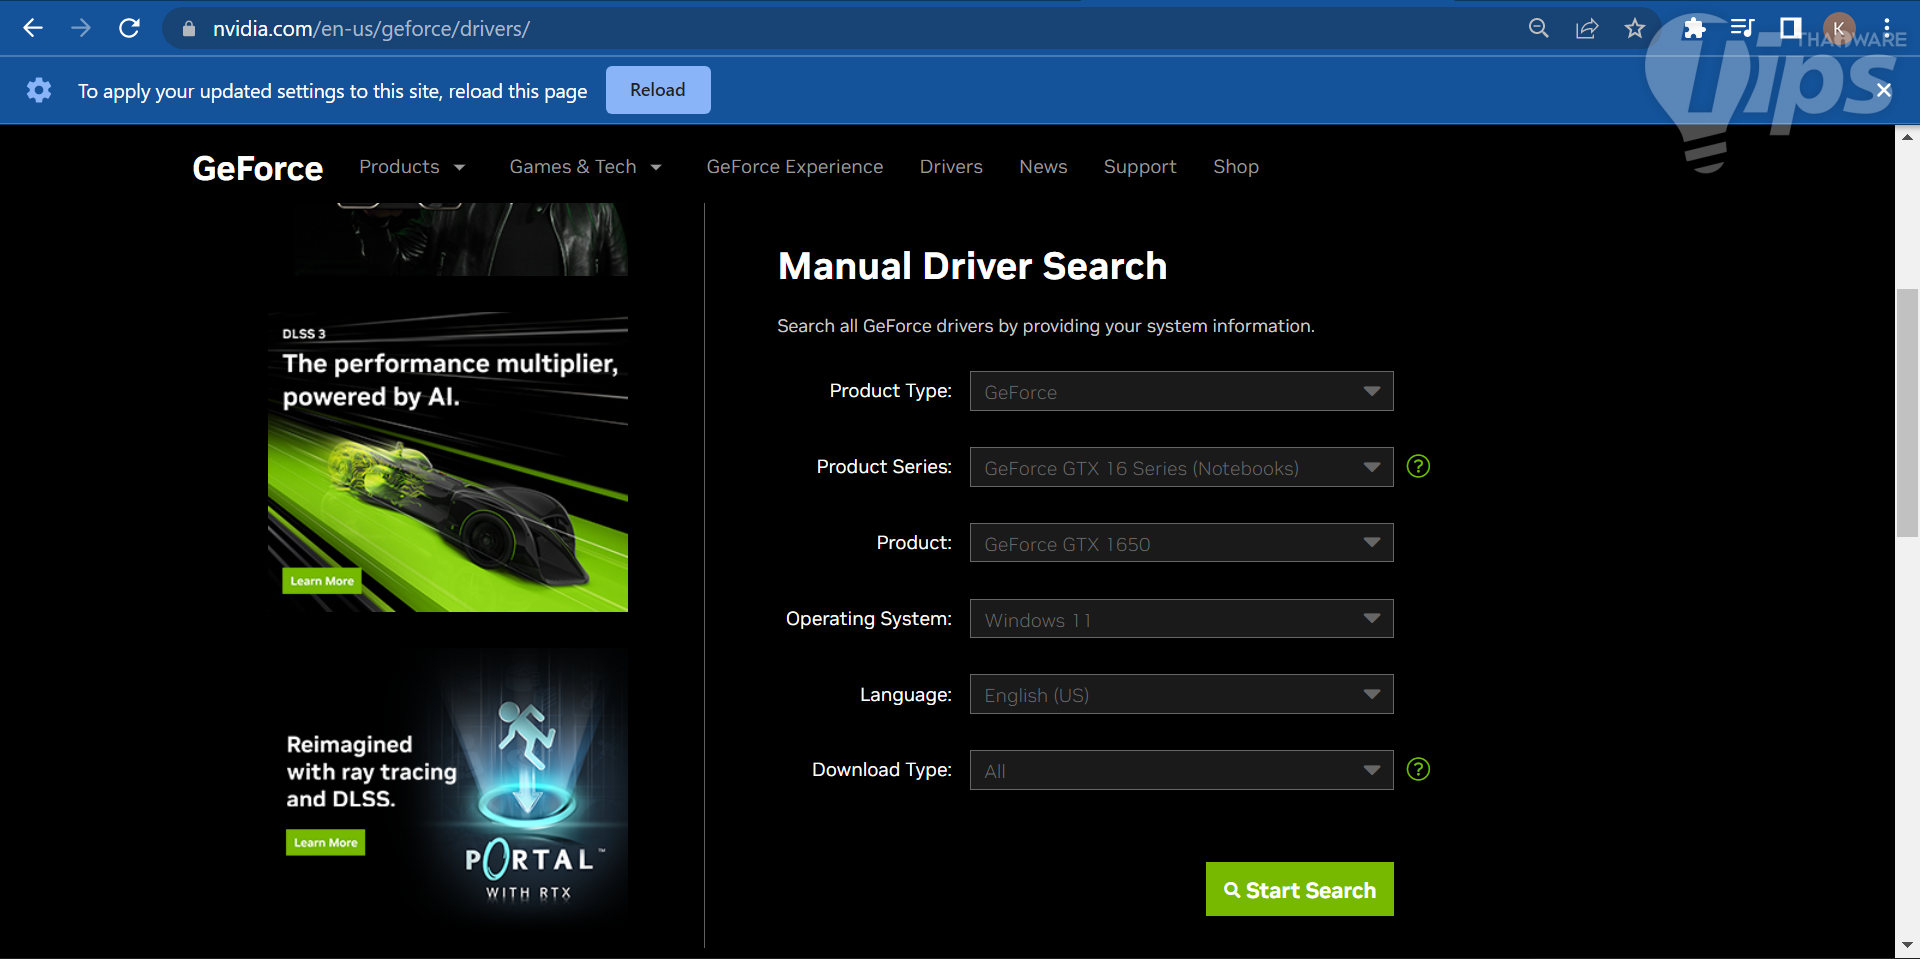Click the Reload button in the infobar

pos(657,90)
